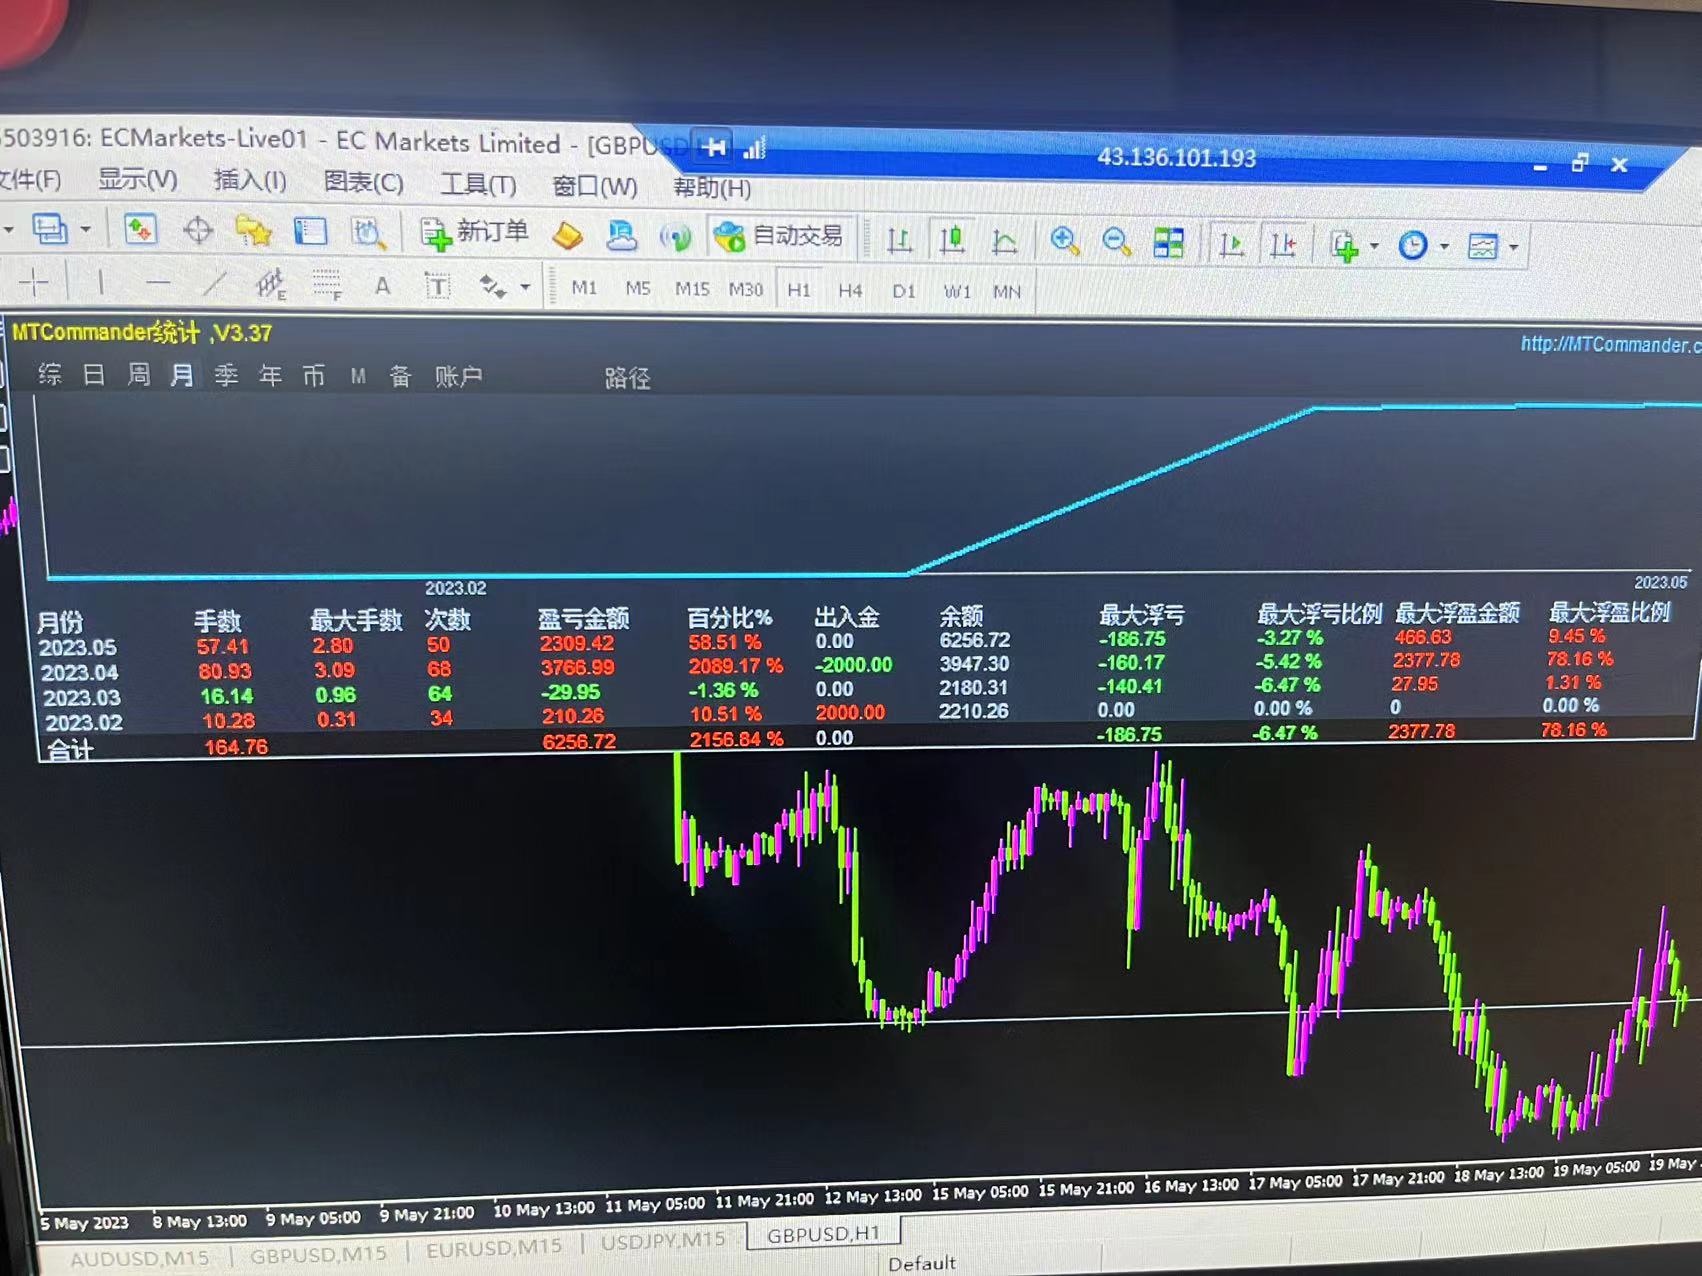Click the 路径 path label
The height and width of the screenshot is (1276, 1702).
coord(627,378)
